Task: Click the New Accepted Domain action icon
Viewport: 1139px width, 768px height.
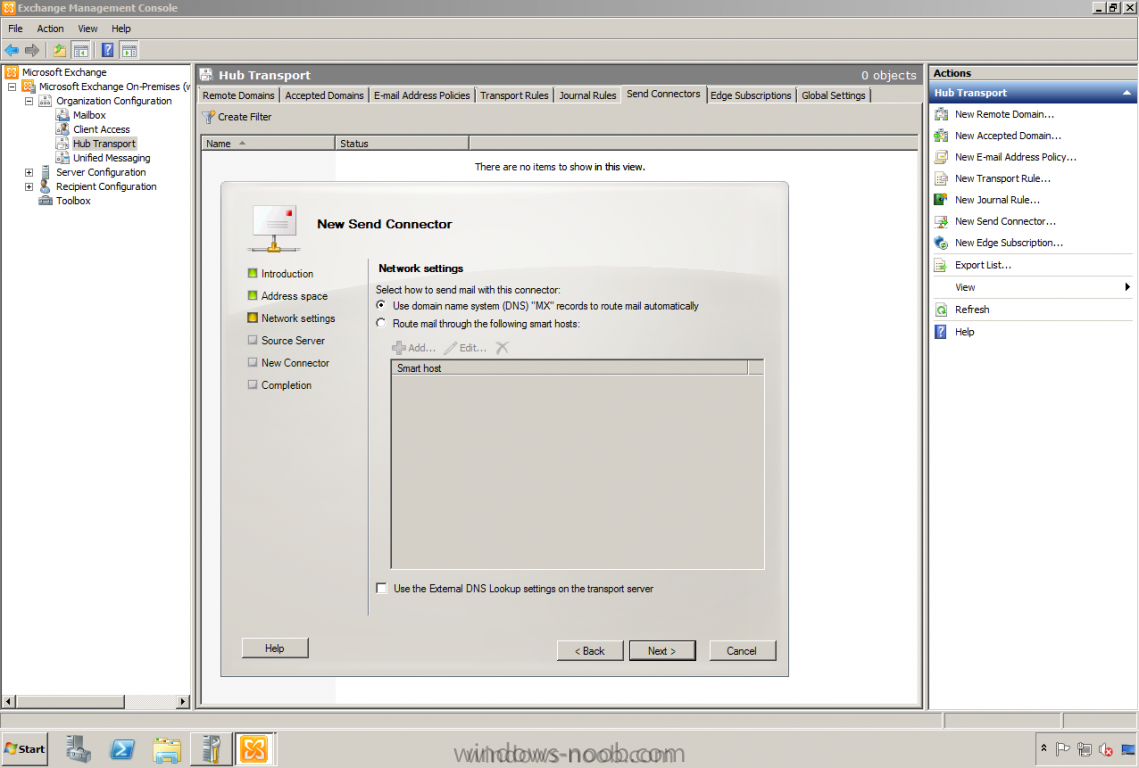Action: [x=941, y=136]
